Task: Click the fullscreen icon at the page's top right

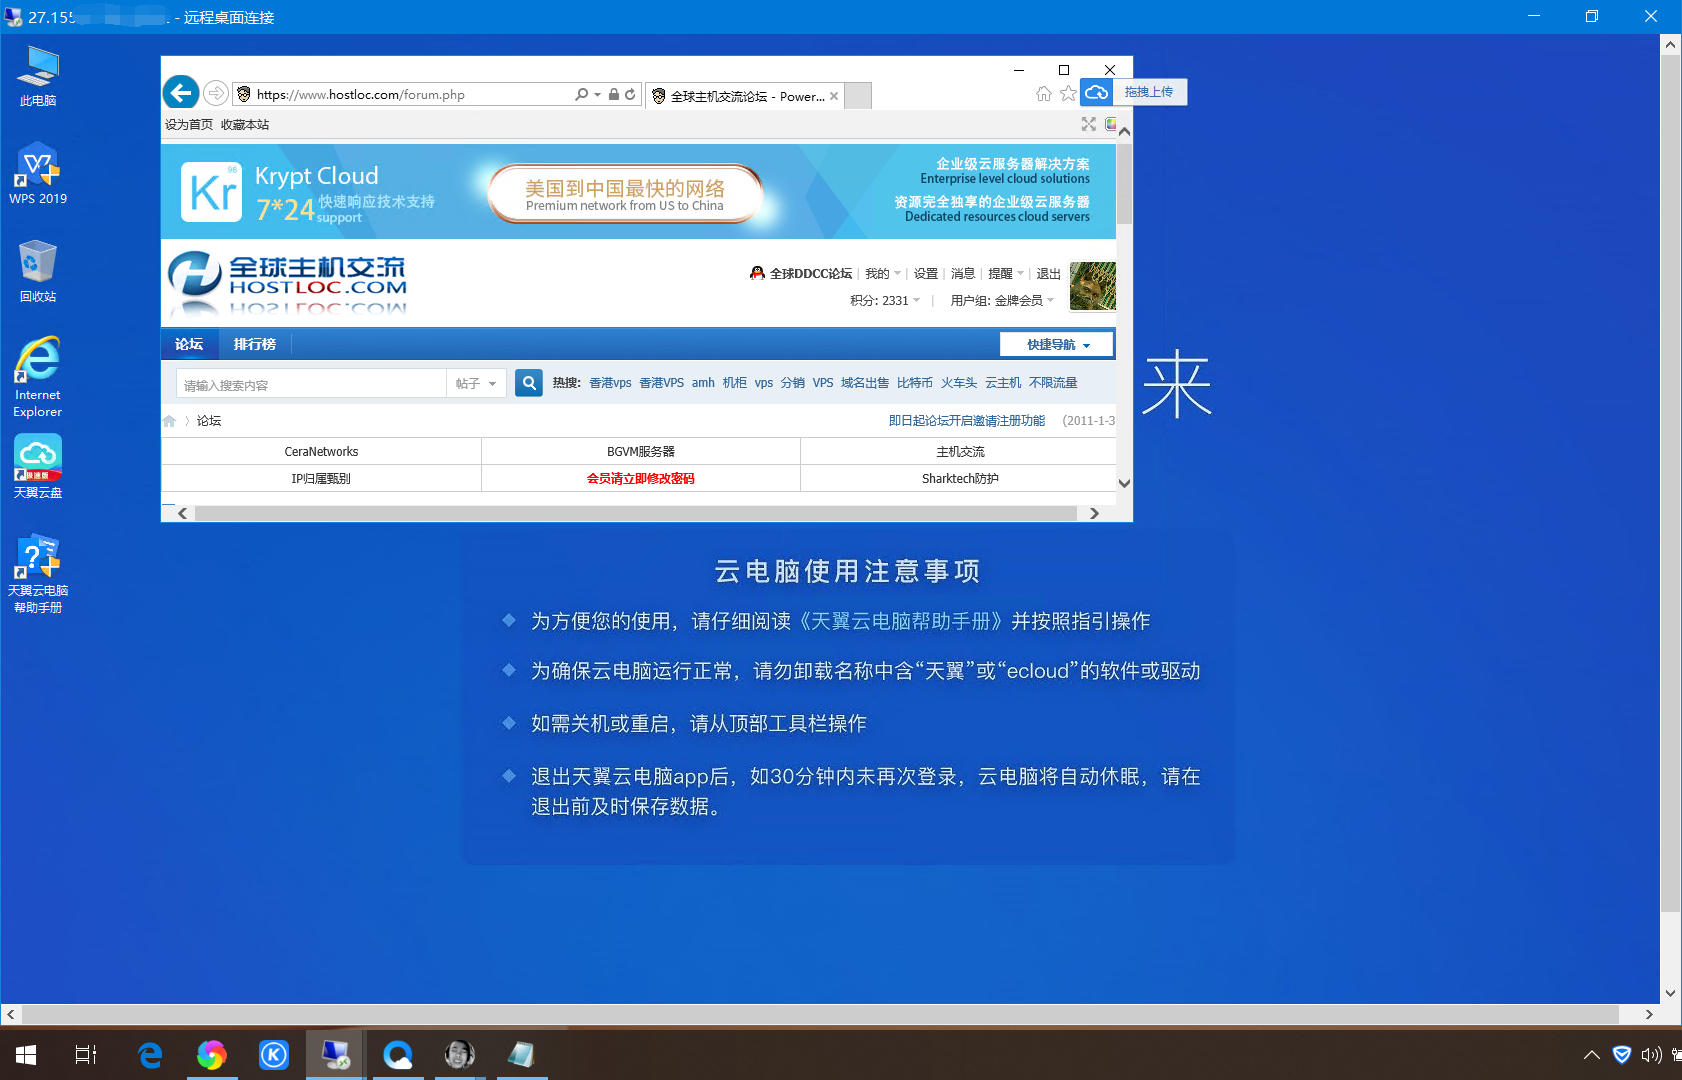Action: pos(1088,124)
